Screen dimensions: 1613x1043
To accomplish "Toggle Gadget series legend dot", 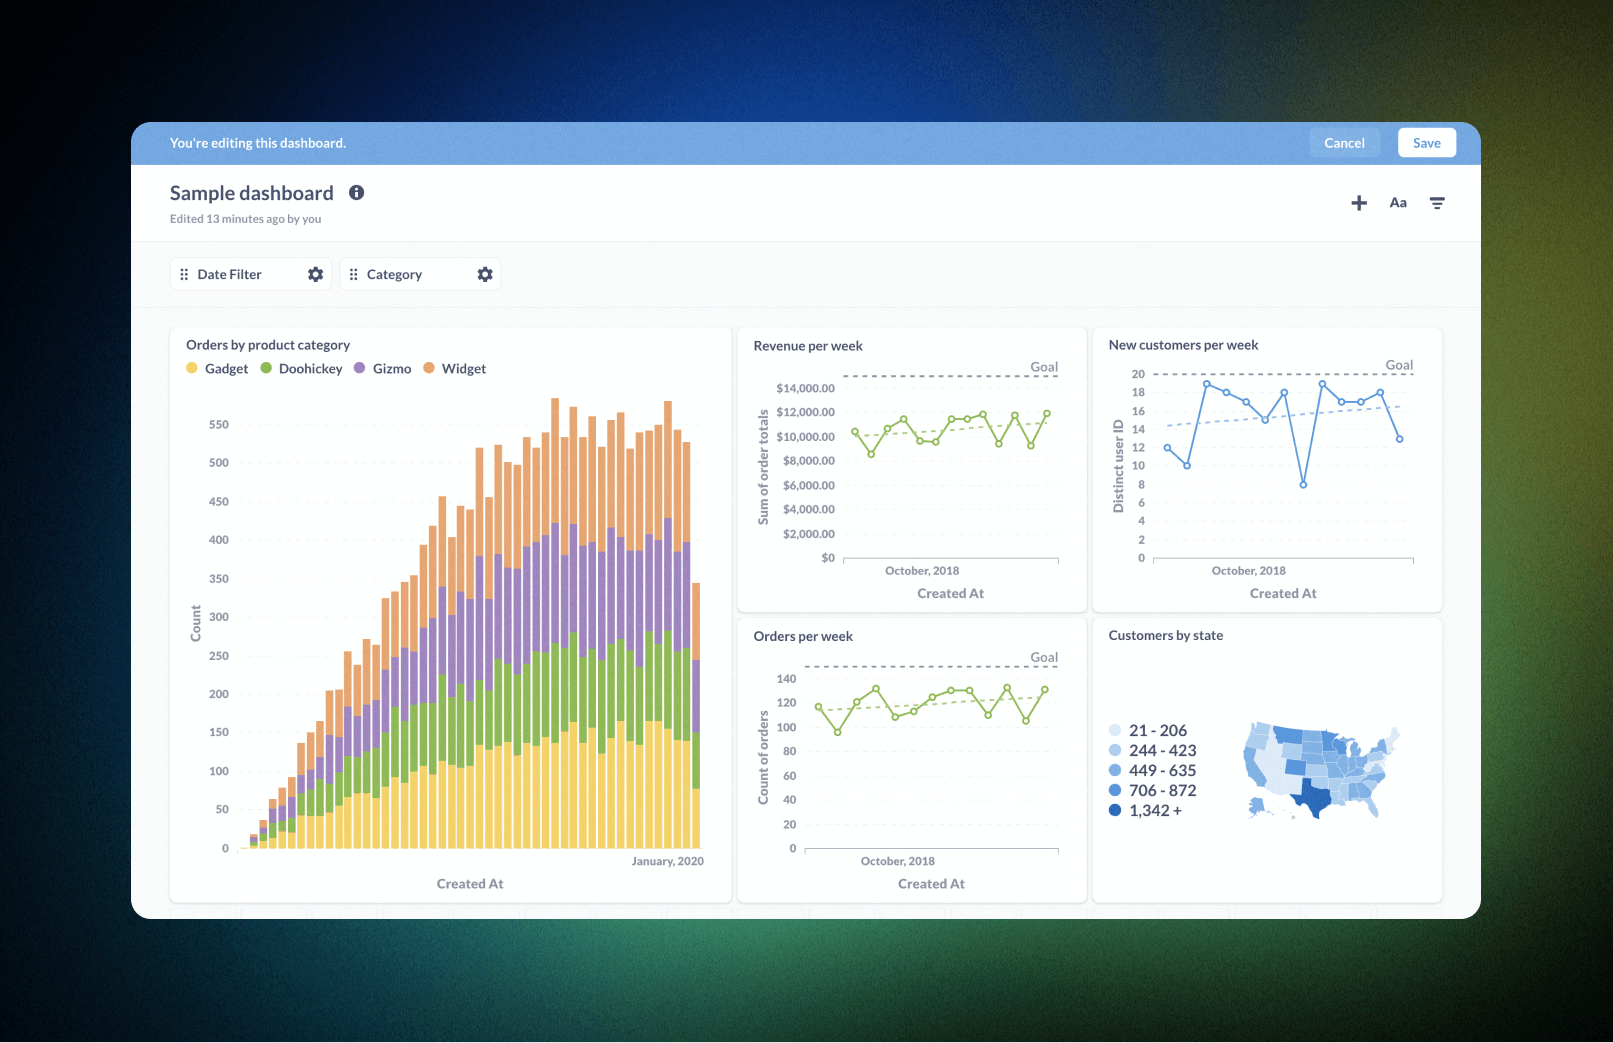I will (x=192, y=368).
